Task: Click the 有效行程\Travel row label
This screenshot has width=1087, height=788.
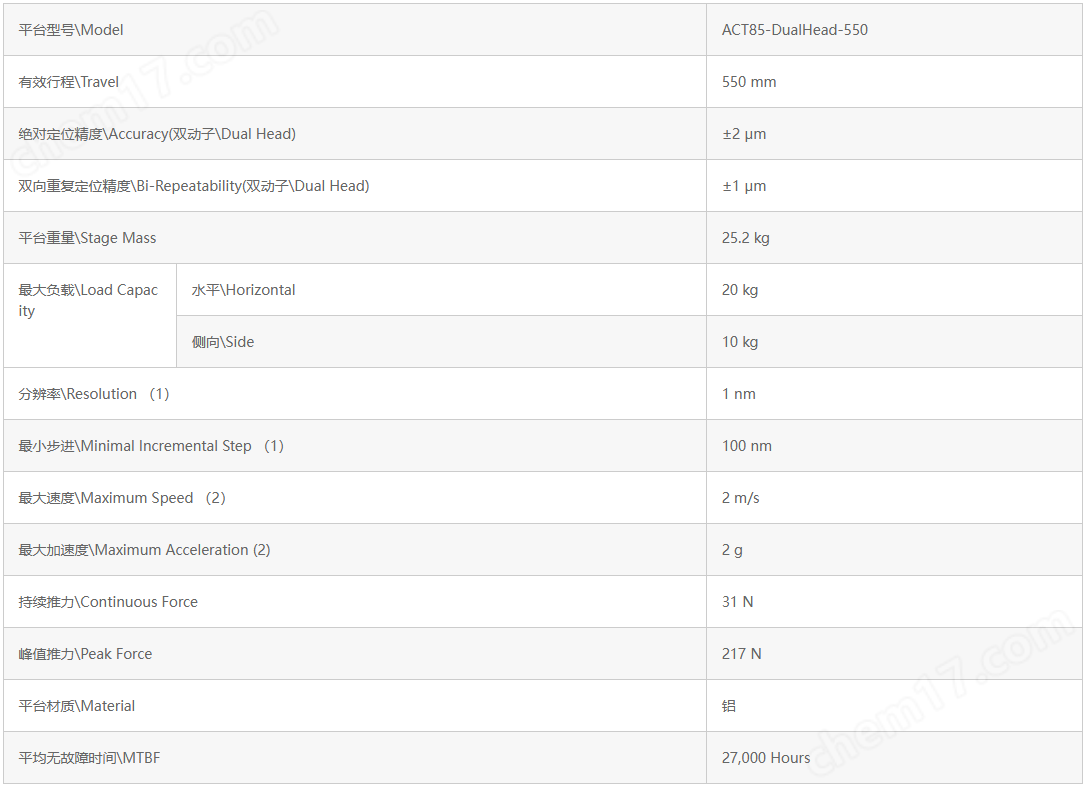Action: pos(355,82)
